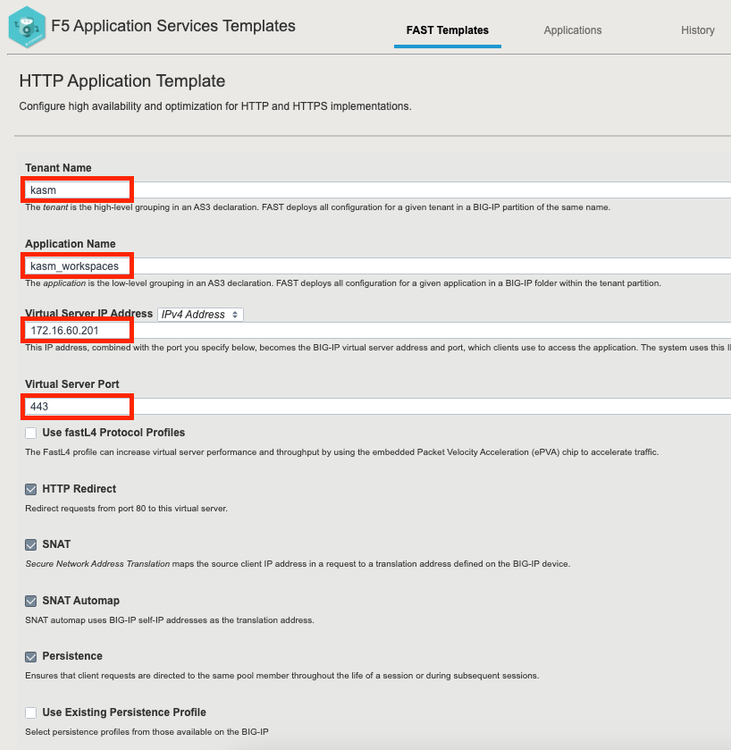Click the Tenant Name field label
The image size is (731, 750).
click(x=58, y=168)
